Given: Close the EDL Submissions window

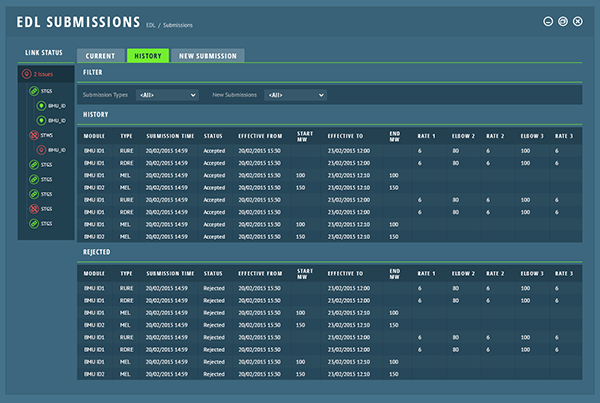Looking at the screenshot, I should (x=578, y=21).
